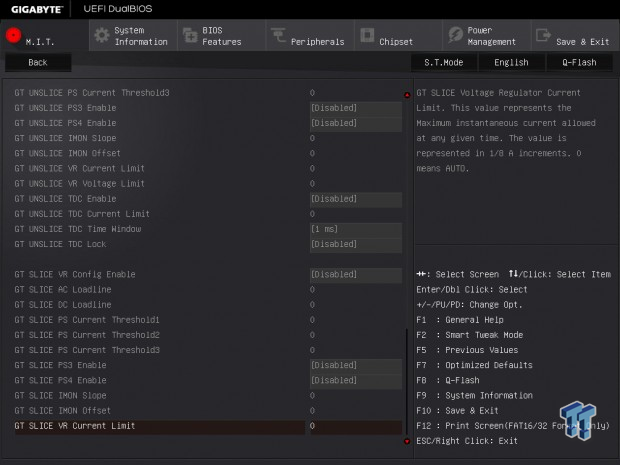Click the Chipset icon
Image resolution: width=620 pixels, height=465 pixels.
click(x=367, y=35)
